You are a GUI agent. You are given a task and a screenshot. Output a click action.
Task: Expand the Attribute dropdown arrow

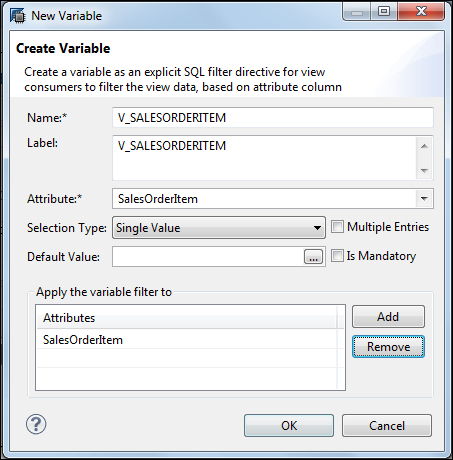coord(424,199)
